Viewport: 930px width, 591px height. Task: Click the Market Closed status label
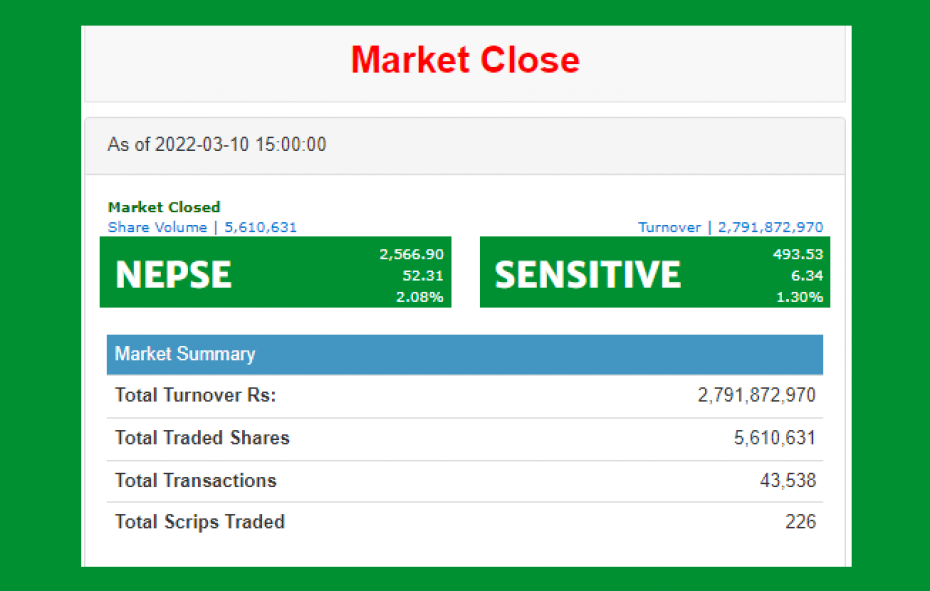tap(164, 207)
